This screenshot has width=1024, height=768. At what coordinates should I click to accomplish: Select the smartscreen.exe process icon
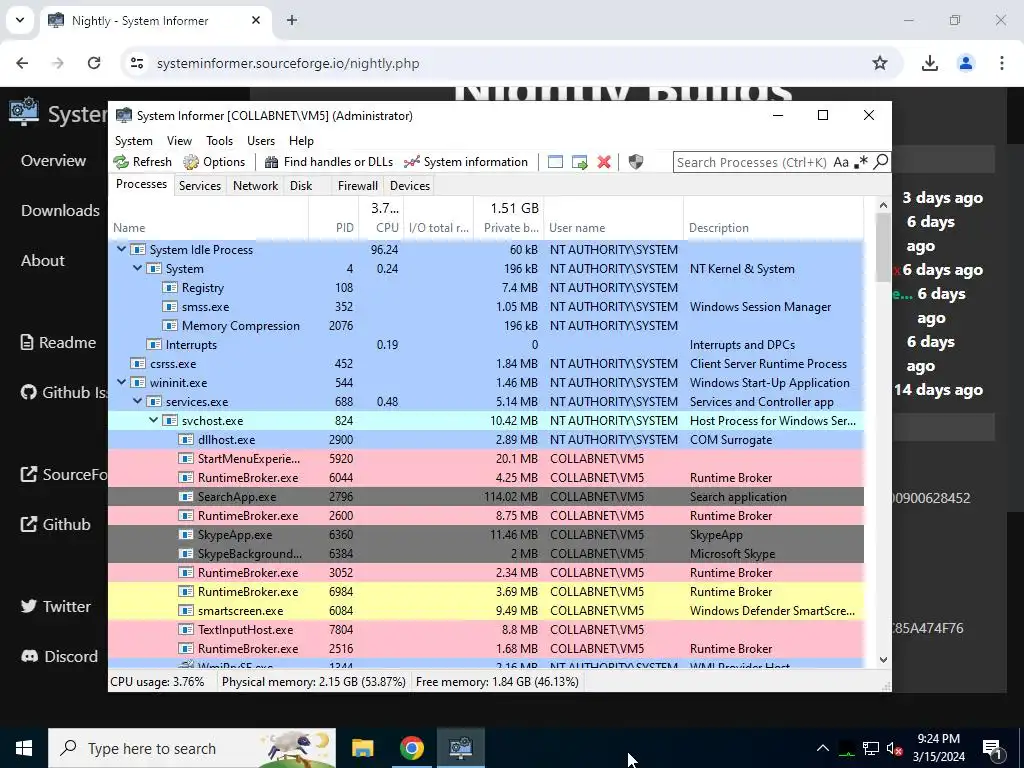coord(186,611)
